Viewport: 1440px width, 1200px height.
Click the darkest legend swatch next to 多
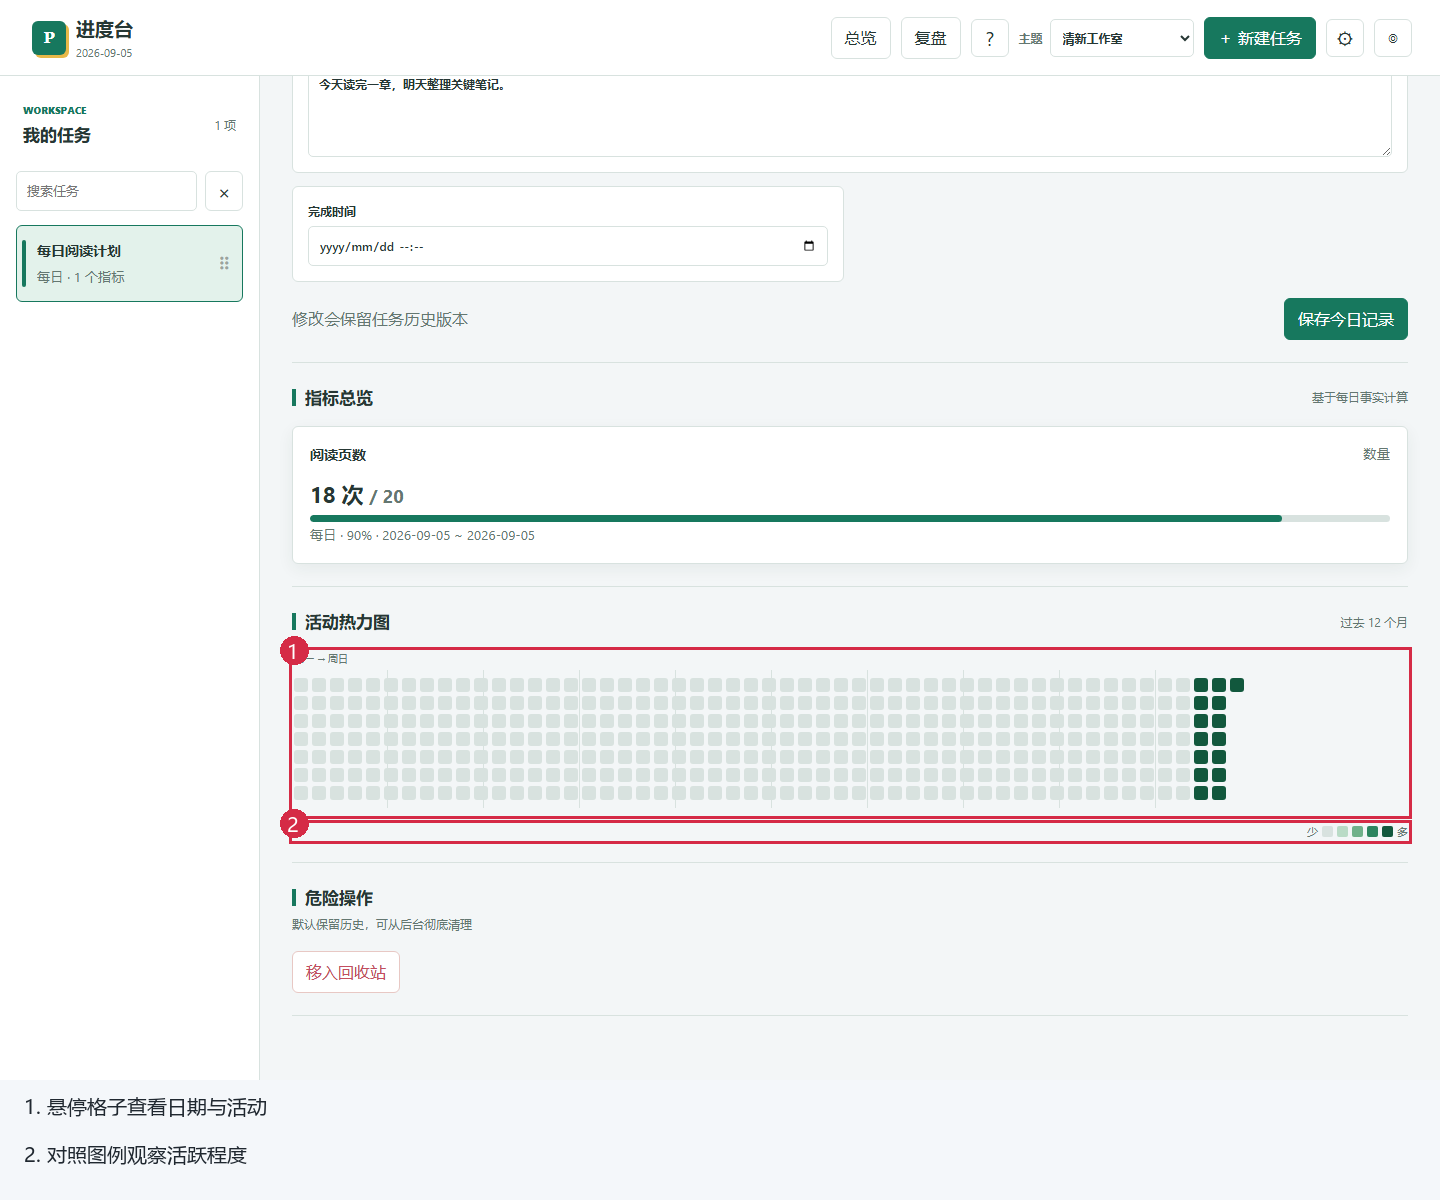[x=1387, y=832]
